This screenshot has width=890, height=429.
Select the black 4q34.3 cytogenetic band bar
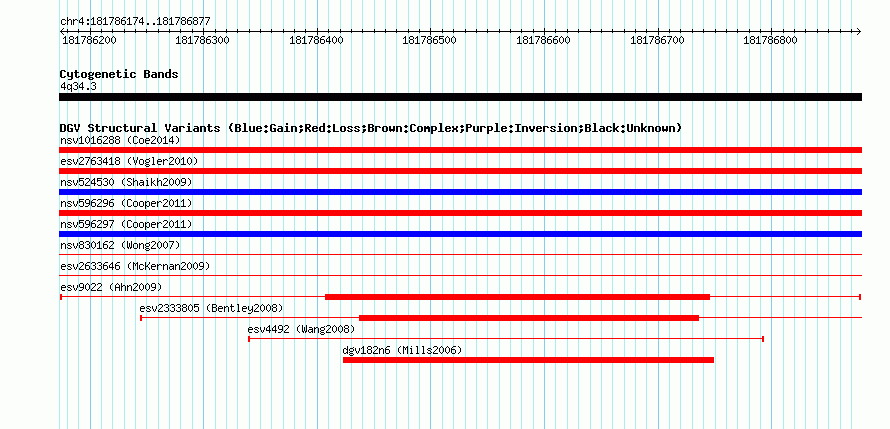coord(460,97)
